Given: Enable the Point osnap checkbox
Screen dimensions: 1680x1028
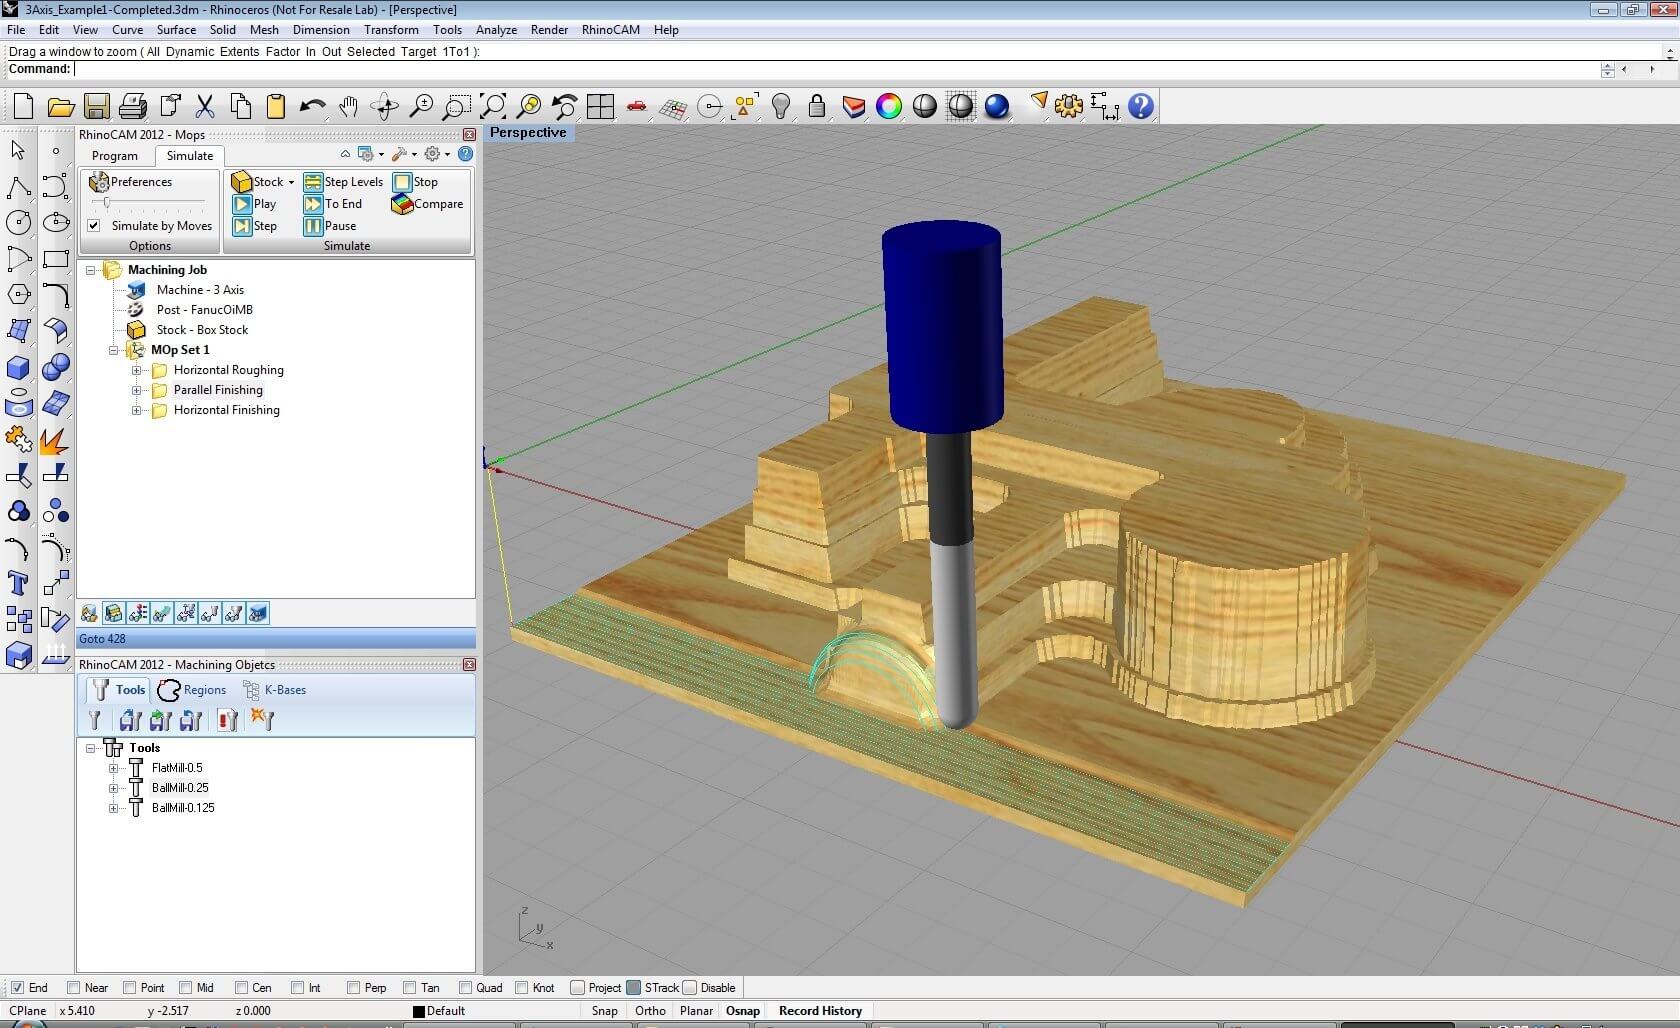Looking at the screenshot, I should point(129,987).
